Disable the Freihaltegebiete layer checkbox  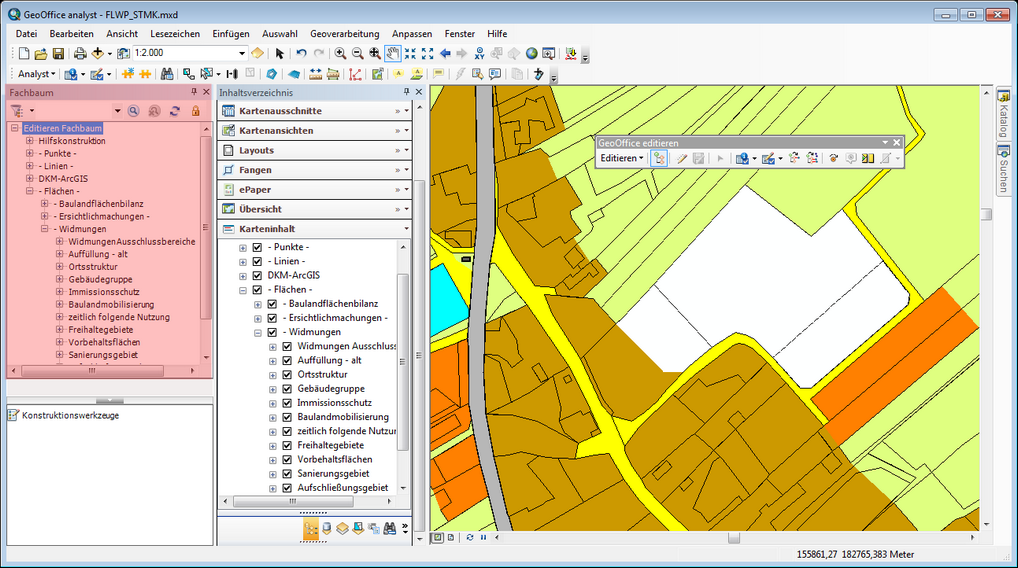tap(287, 445)
